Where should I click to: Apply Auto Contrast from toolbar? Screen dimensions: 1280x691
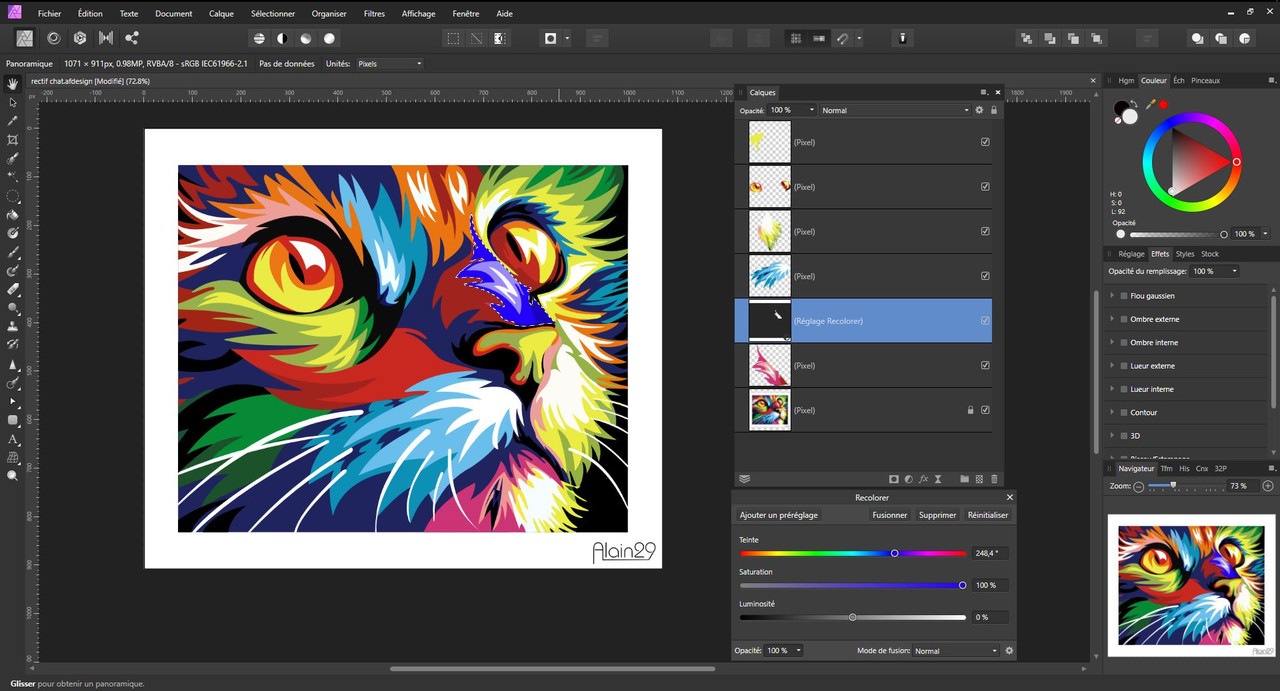(282, 38)
